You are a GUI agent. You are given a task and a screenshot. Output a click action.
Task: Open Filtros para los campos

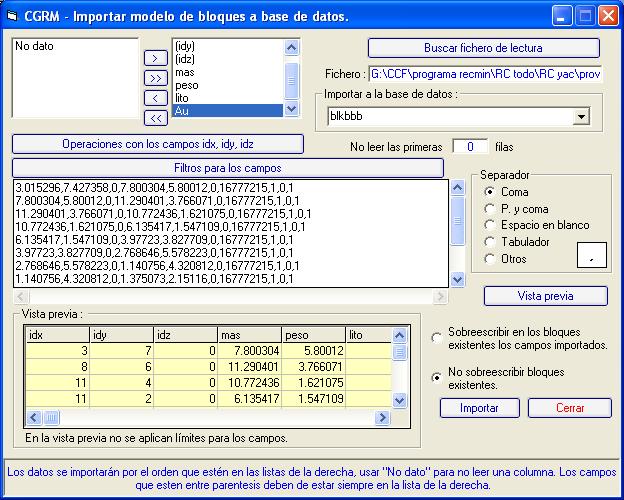tap(228, 168)
